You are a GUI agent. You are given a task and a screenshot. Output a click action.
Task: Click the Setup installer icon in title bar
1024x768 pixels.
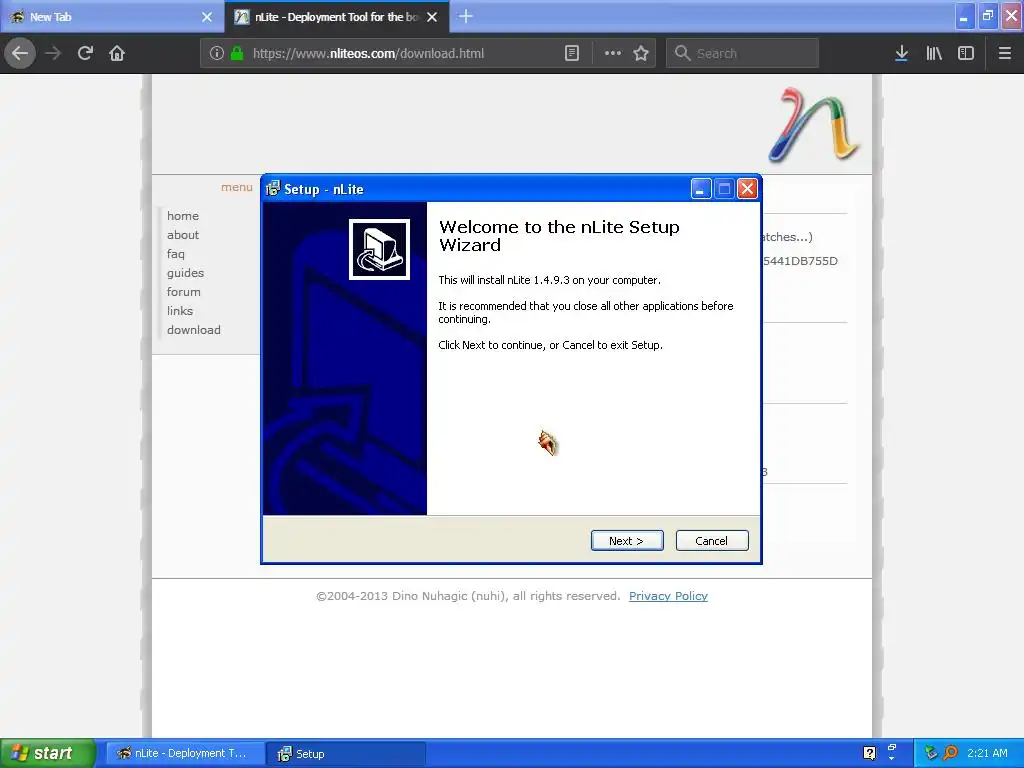[272, 189]
